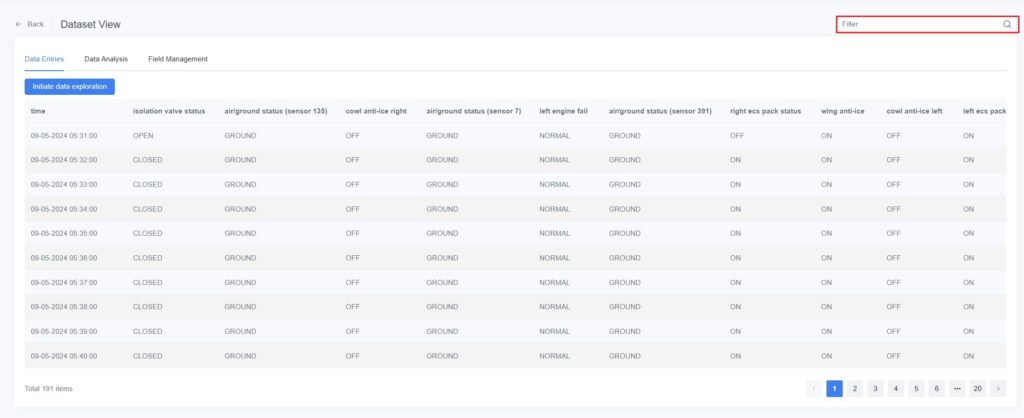Screen dimensions: 1024x418
Task: Expand more pages via ellipsis button
Action: pos(957,388)
